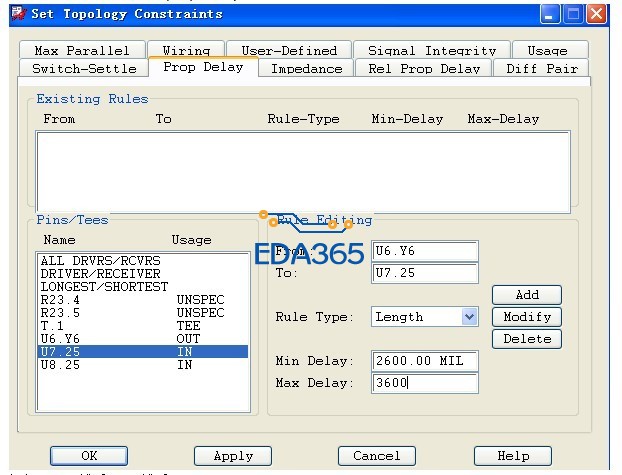Switch to Signal Integrity tab
The height and width of the screenshot is (475, 622).
(x=432, y=50)
